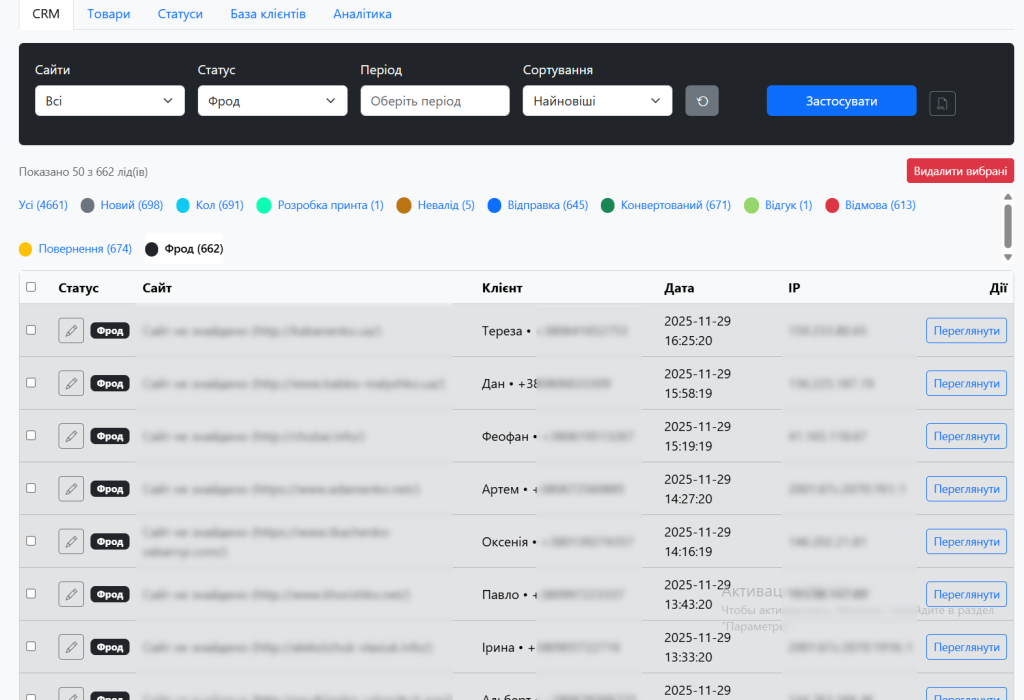Open the Сортування dropdown showing Найновіші
Screen dimensions: 1024x700
(x=598, y=101)
